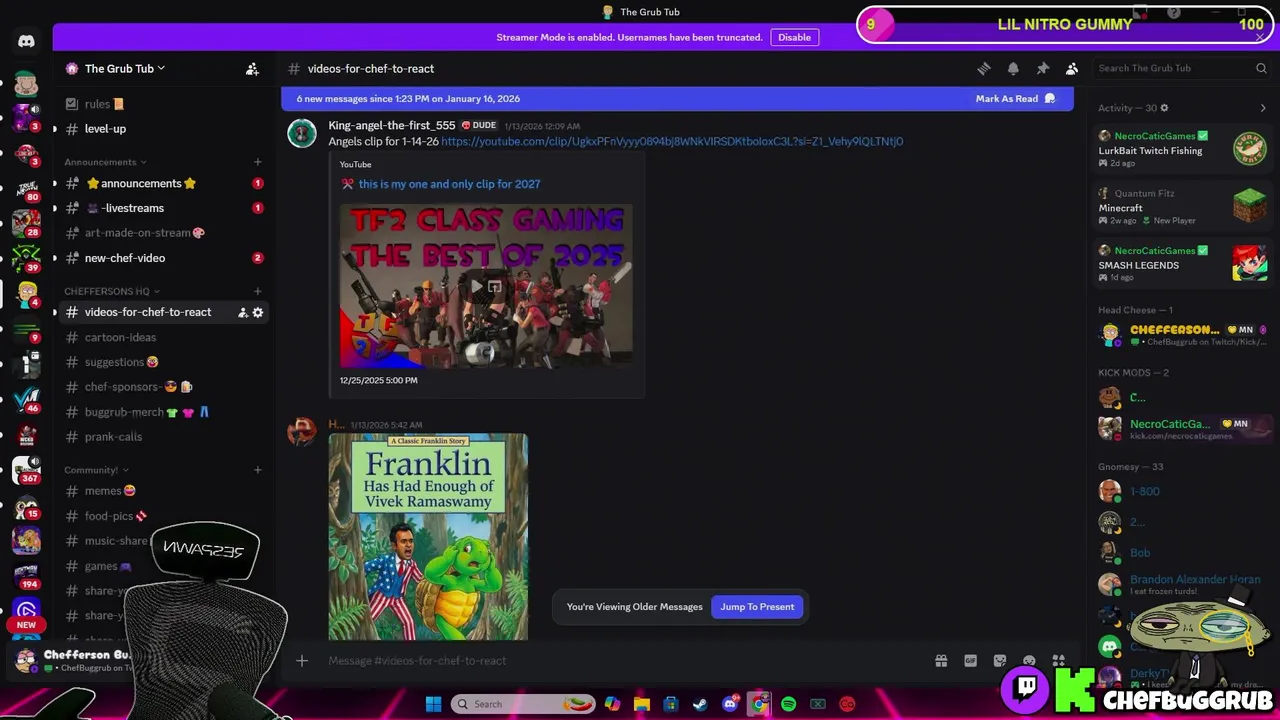
Task: Collapse the Community category
Action: tap(96, 470)
